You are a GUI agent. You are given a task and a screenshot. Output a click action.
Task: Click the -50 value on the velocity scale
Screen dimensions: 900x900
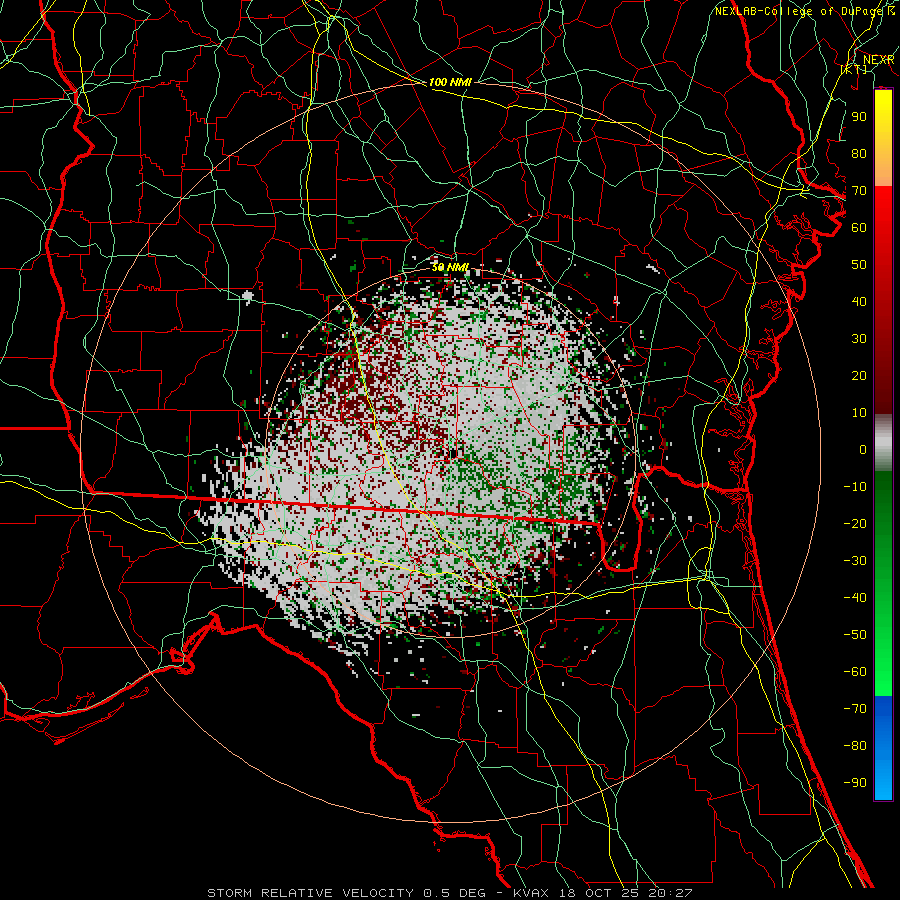(855, 635)
